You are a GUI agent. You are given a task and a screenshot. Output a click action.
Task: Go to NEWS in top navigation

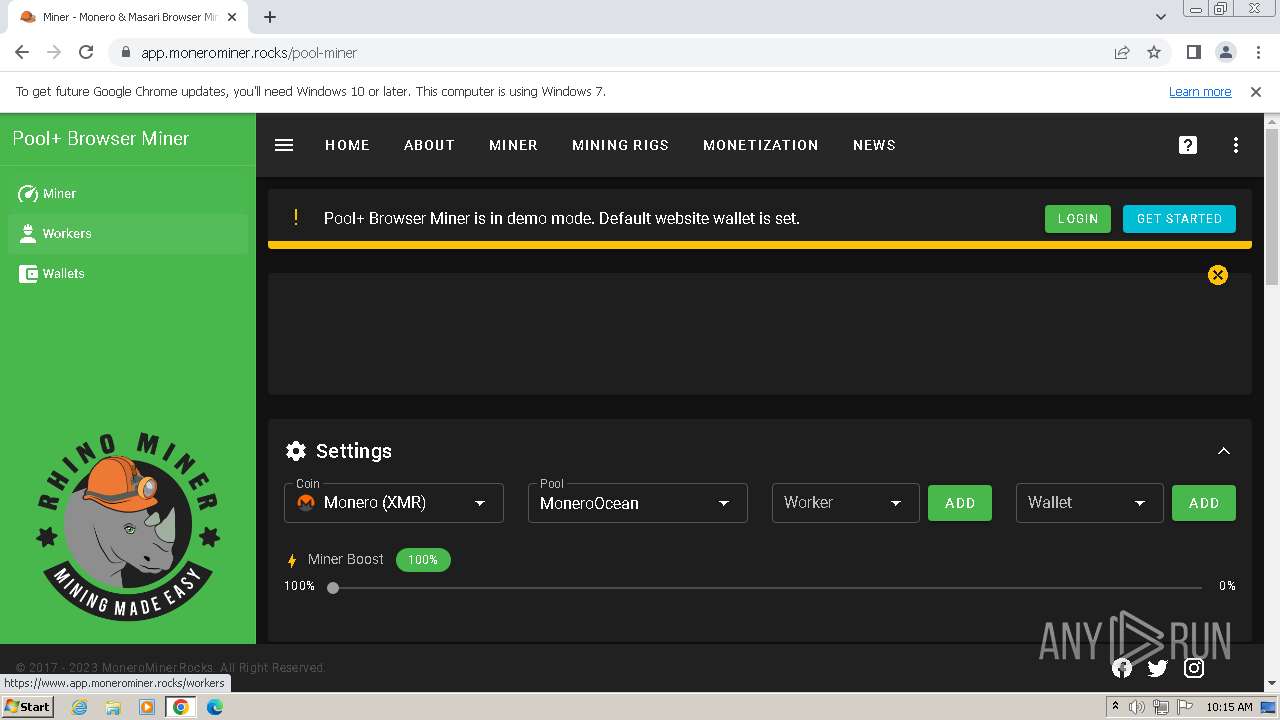pyautogui.click(x=874, y=145)
